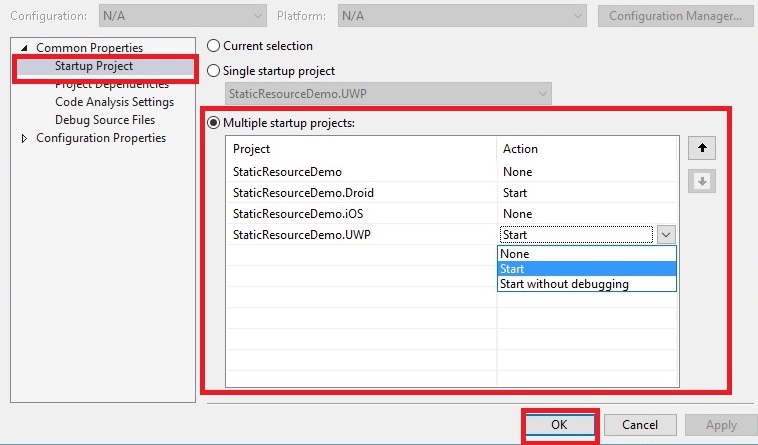Go to Debug Source Files page

[x=105, y=120]
